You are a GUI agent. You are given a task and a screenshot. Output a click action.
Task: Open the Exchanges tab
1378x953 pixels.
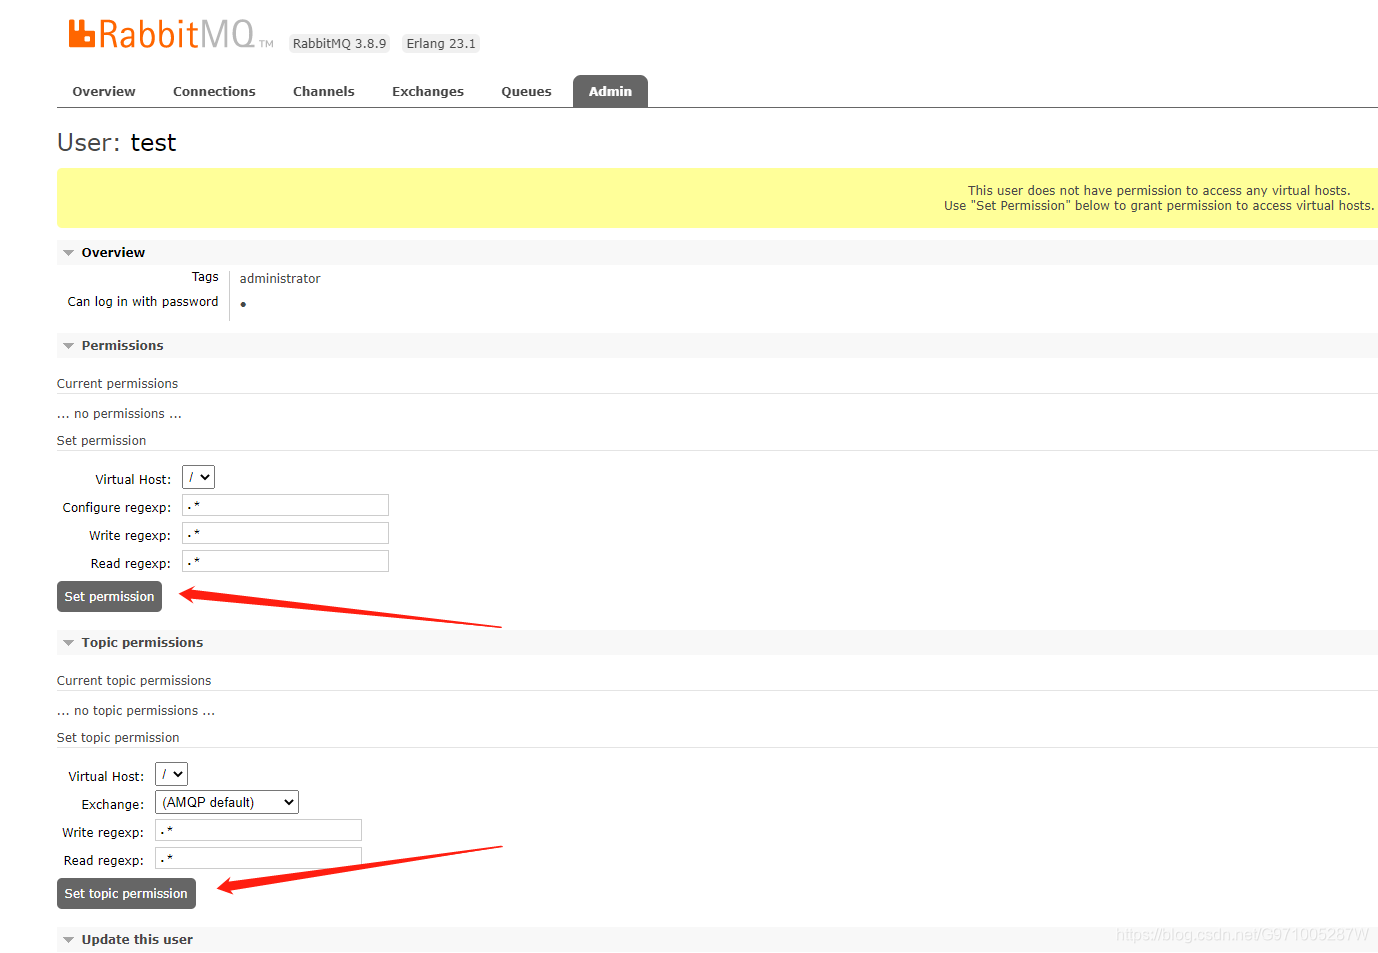(427, 91)
